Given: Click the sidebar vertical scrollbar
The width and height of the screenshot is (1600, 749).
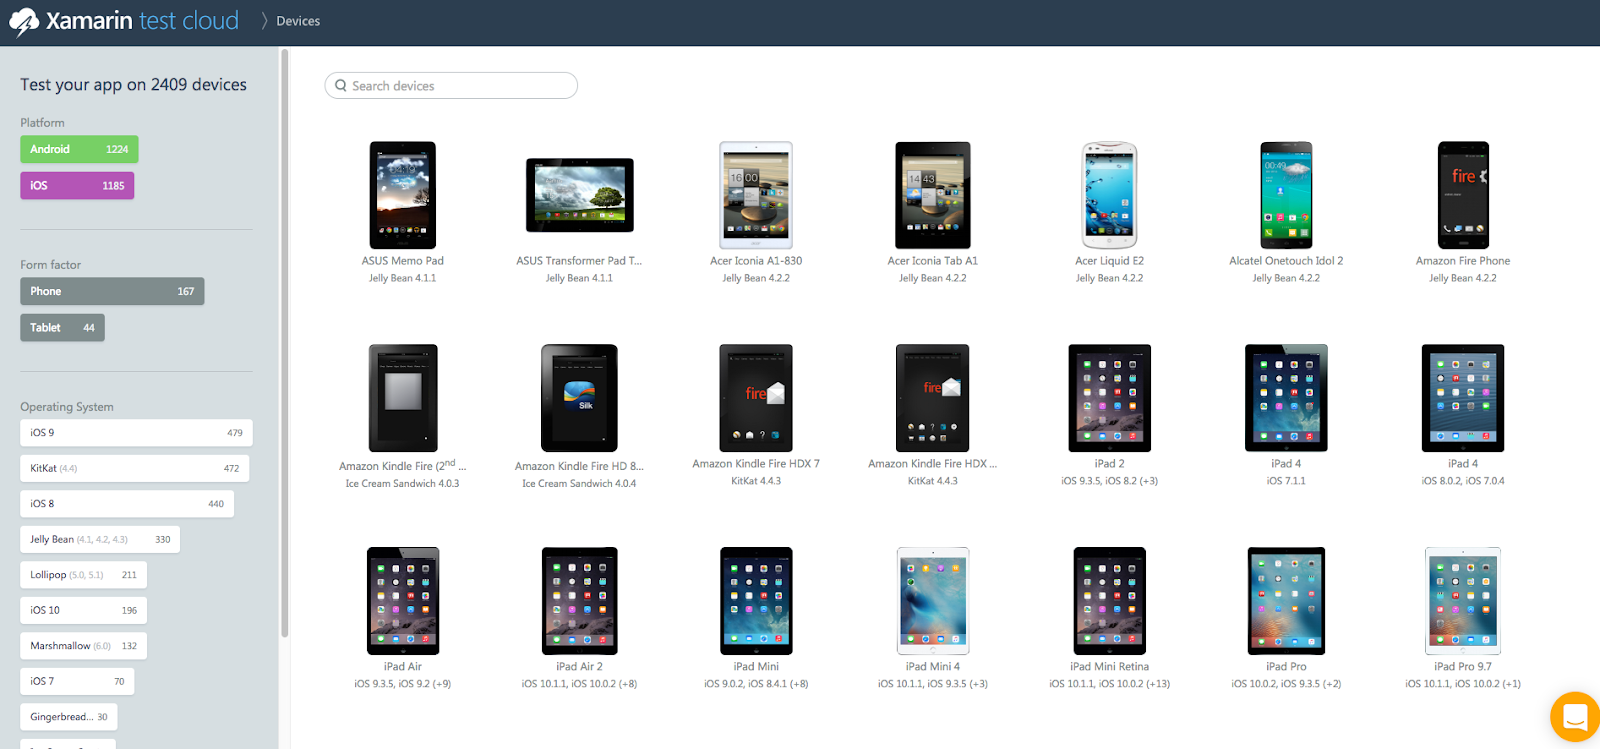Looking at the screenshot, I should (284, 343).
